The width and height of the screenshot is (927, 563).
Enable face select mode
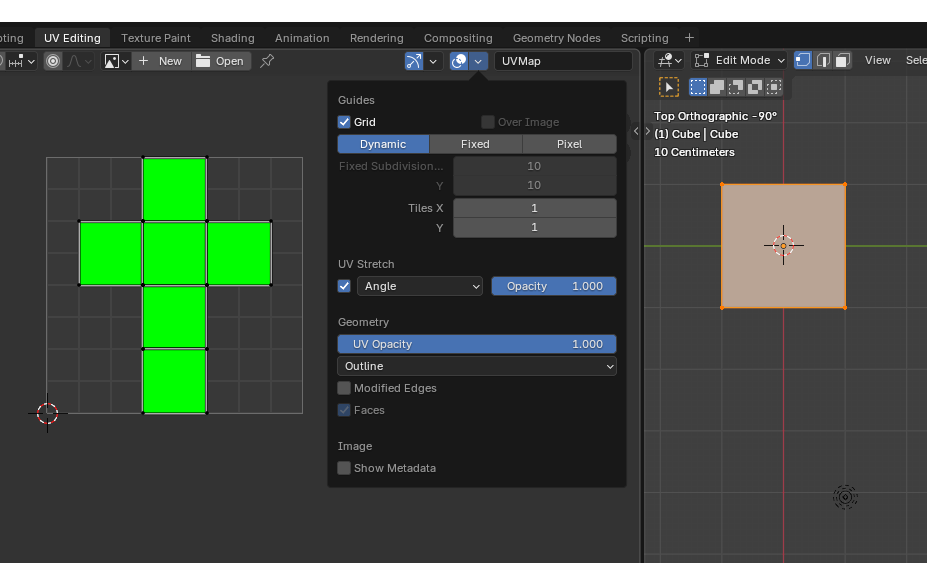[x=842, y=60]
